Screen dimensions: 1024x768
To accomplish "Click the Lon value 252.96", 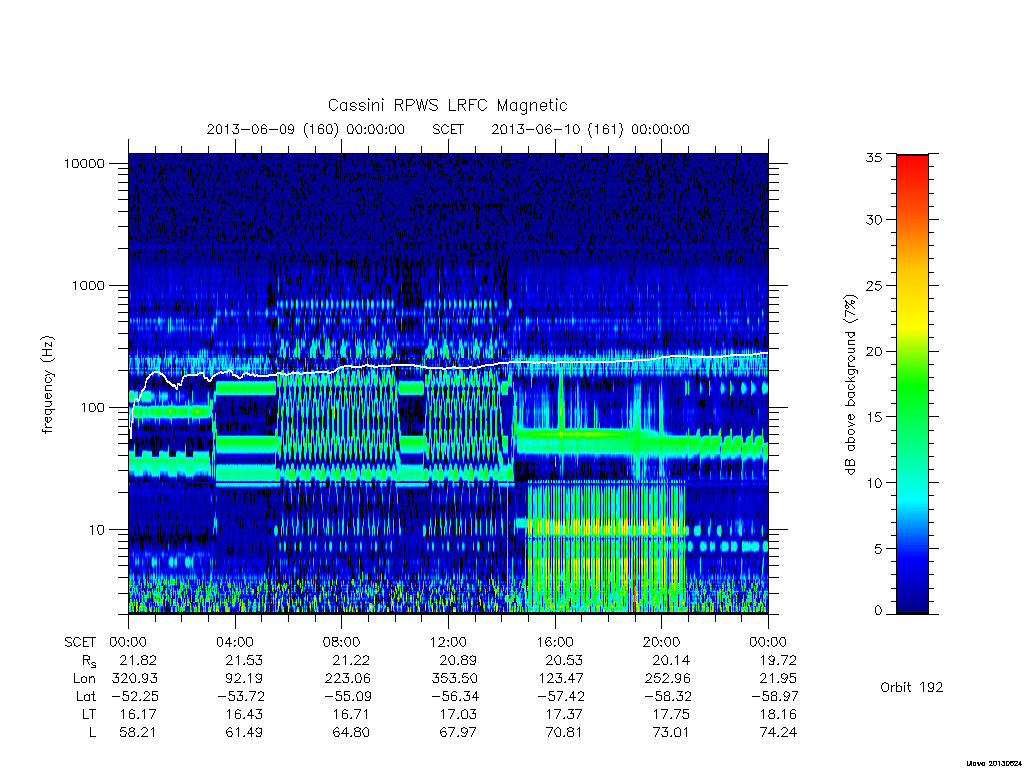I will tap(667, 678).
